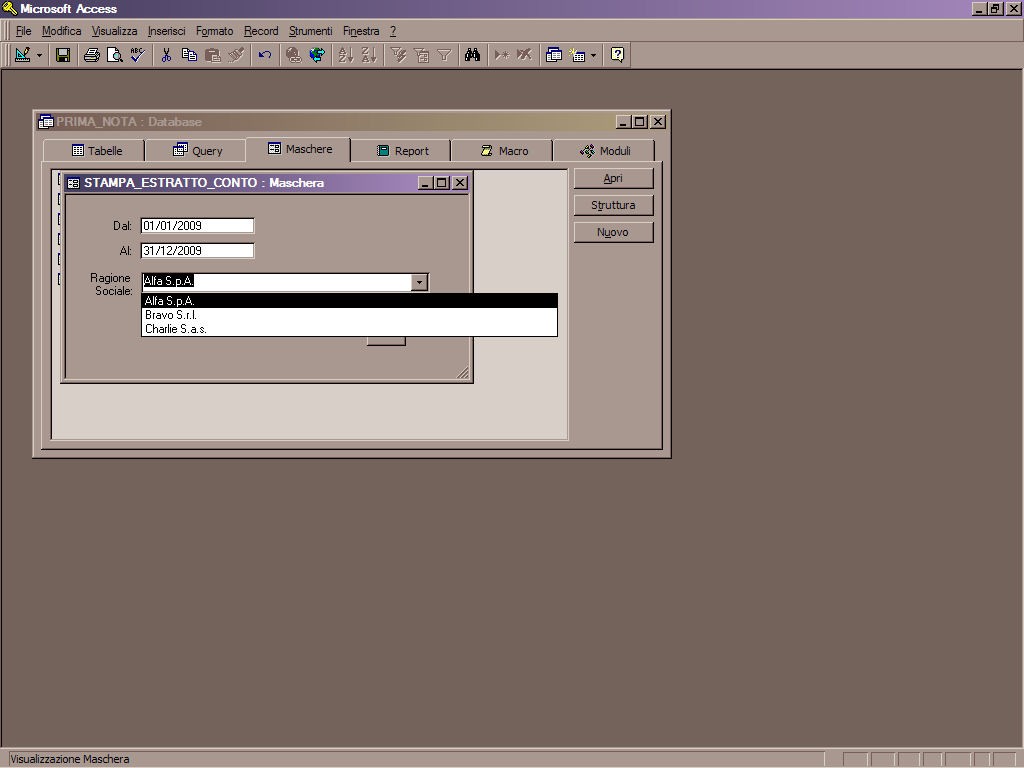Switch to the Report tab
The height and width of the screenshot is (768, 1024).
[401, 151]
